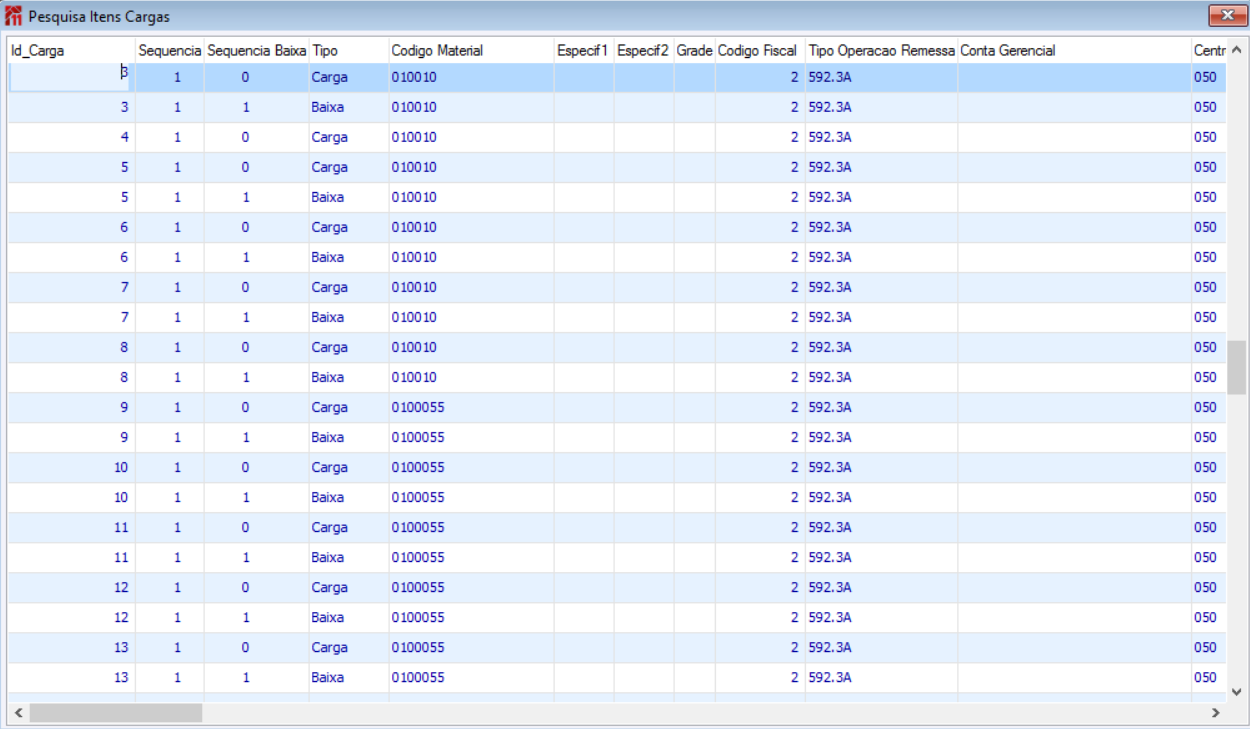
Task: Select the Baixa cell in the Id_Carga 11 row
Action: coord(349,557)
